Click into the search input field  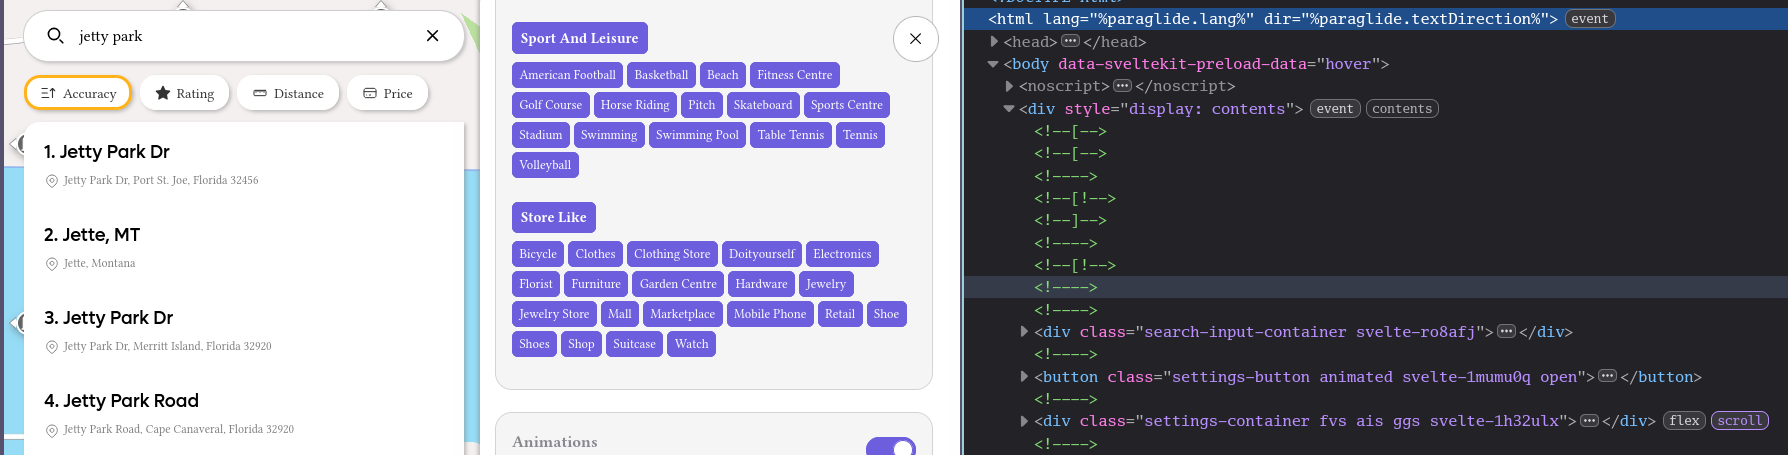240,36
